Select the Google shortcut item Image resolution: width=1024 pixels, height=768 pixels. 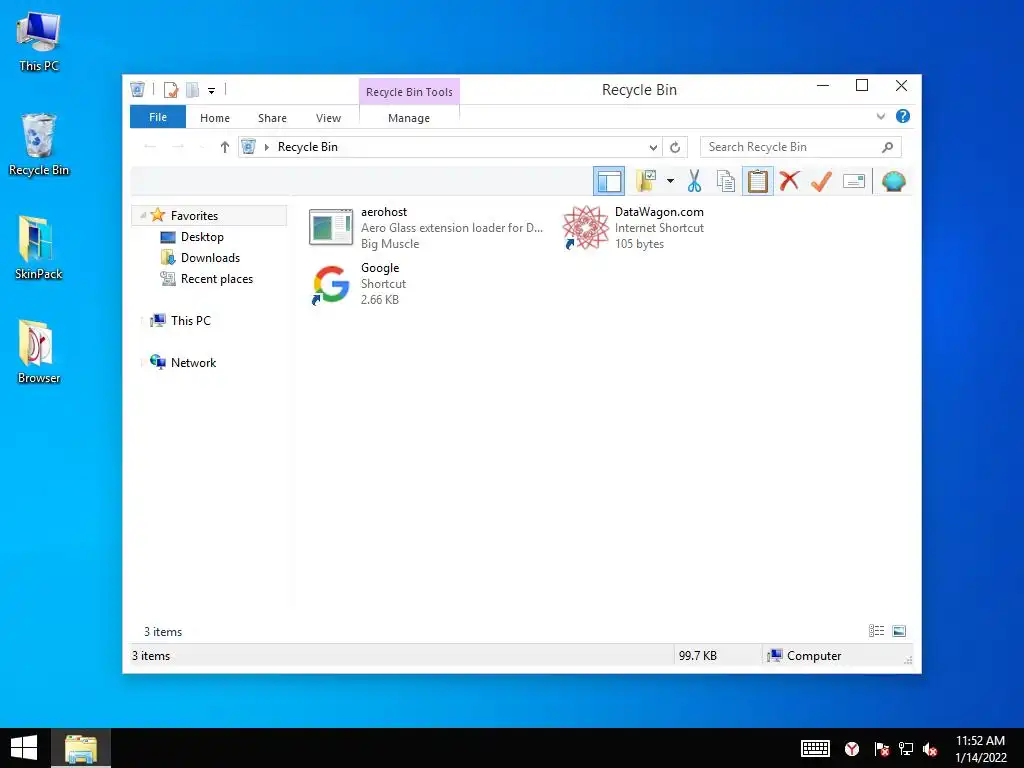(x=358, y=283)
